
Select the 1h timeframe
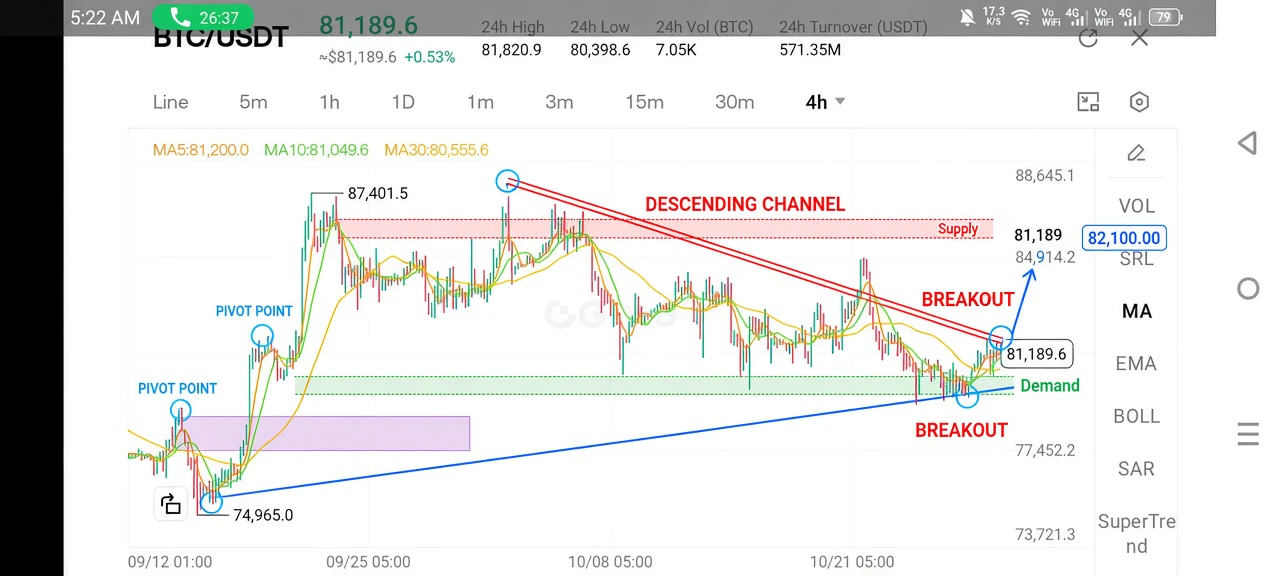(329, 102)
